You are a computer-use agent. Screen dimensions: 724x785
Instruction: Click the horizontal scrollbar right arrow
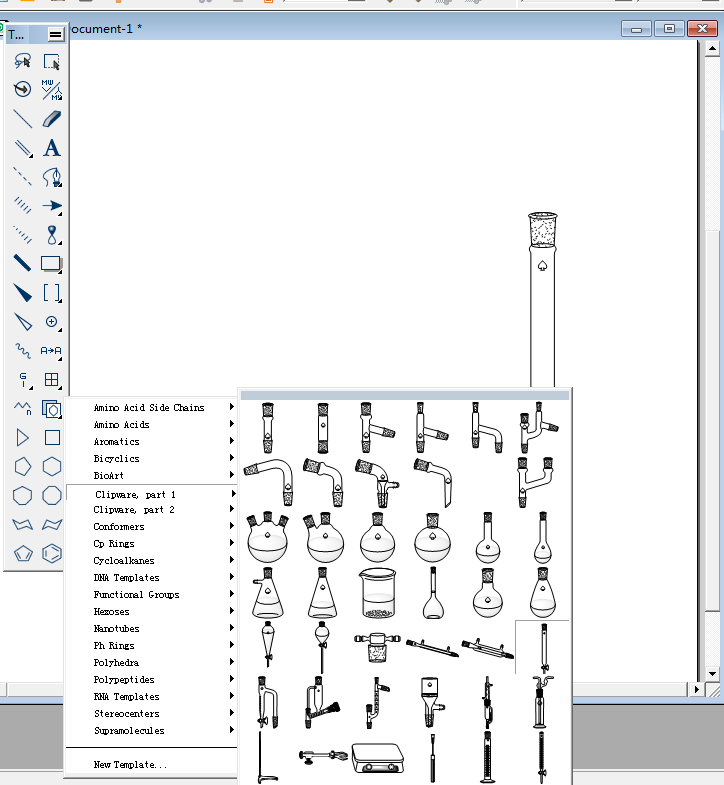696,689
